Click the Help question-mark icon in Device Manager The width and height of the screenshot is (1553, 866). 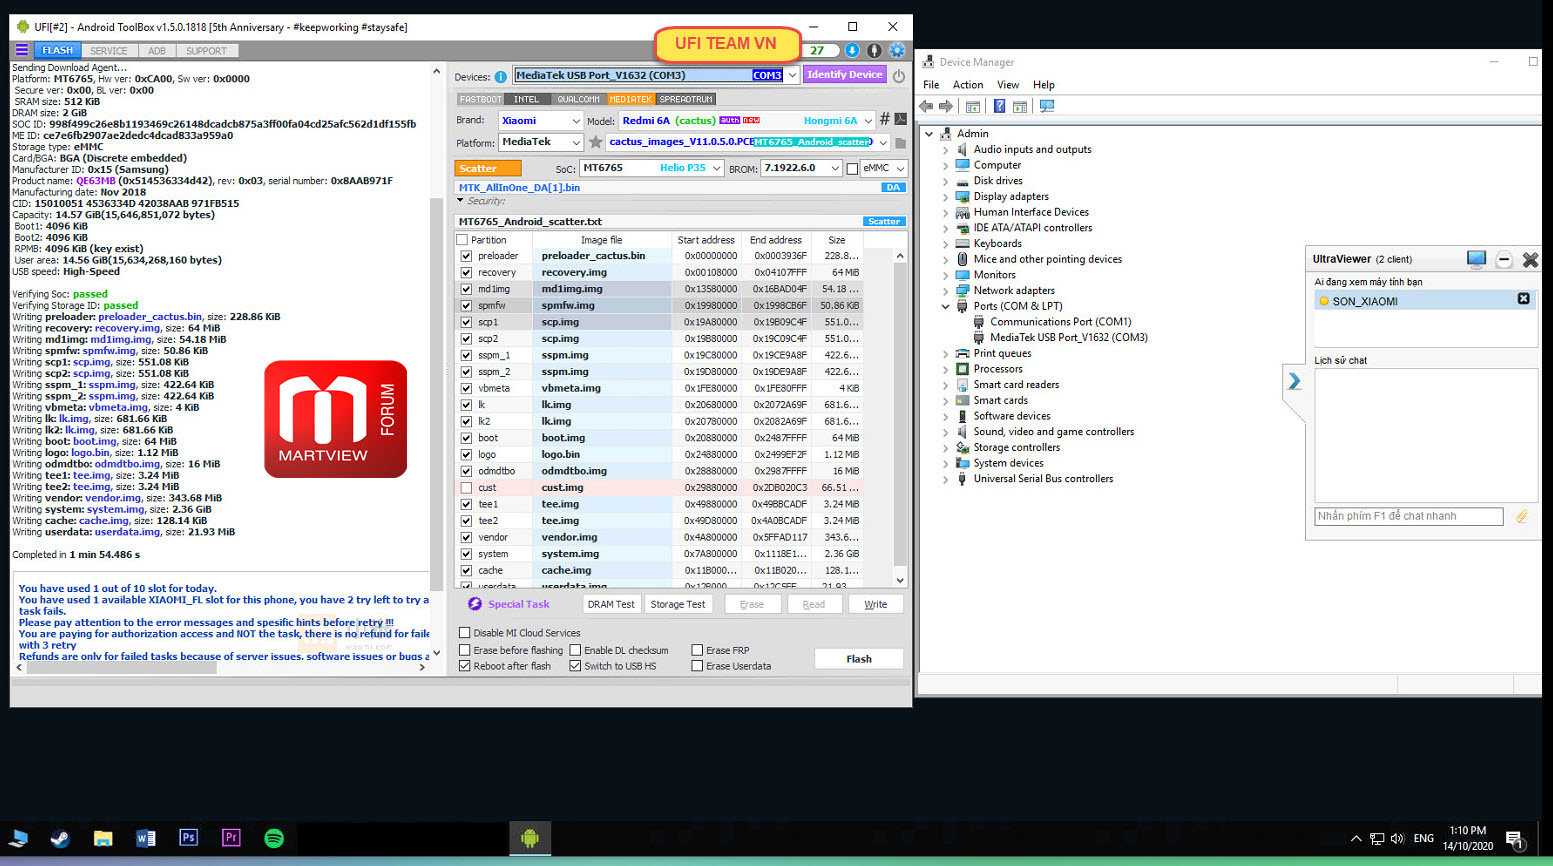tap(999, 106)
